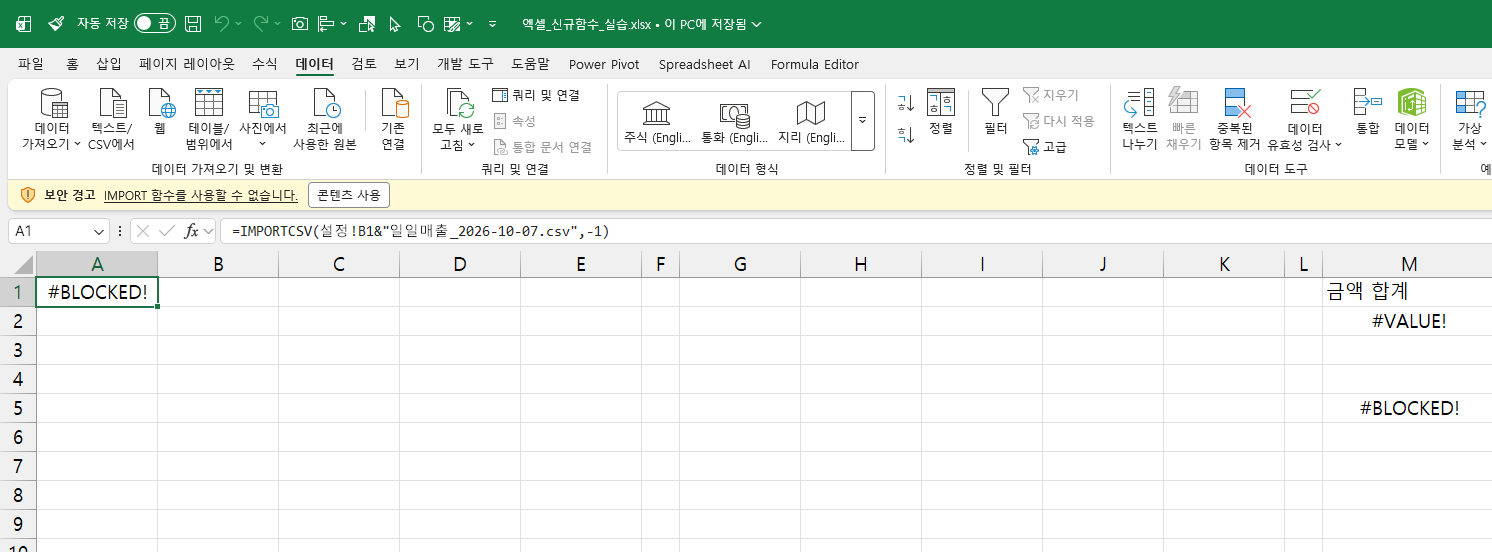
Task: Toggle the AutoSave (자동 저장) switch
Action: [153, 23]
